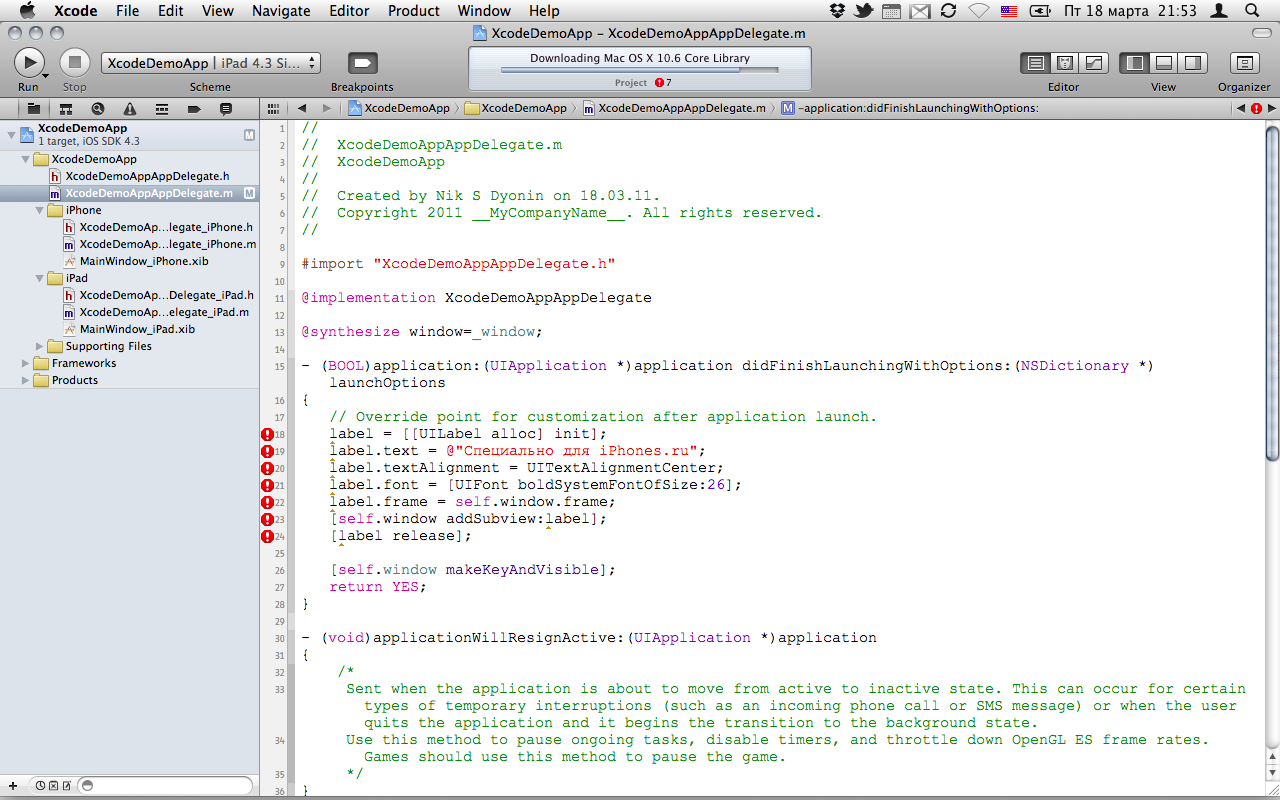The width and height of the screenshot is (1280, 800).
Task: Show the Search navigator
Action: tap(97, 108)
